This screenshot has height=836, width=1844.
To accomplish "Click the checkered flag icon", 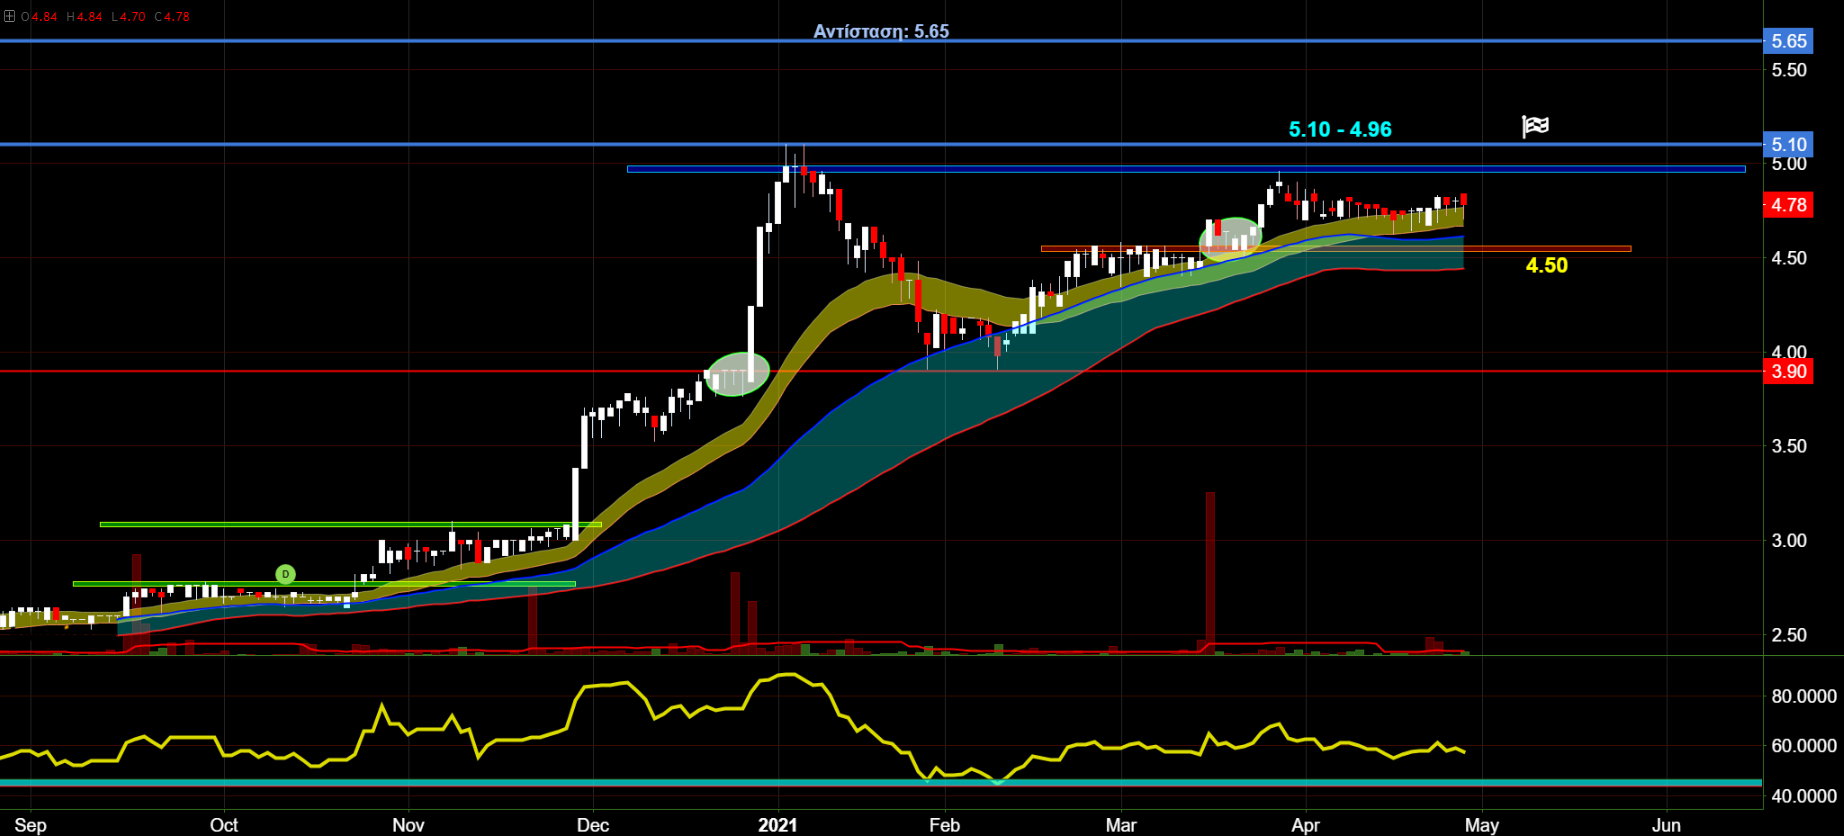I will 1535,126.
